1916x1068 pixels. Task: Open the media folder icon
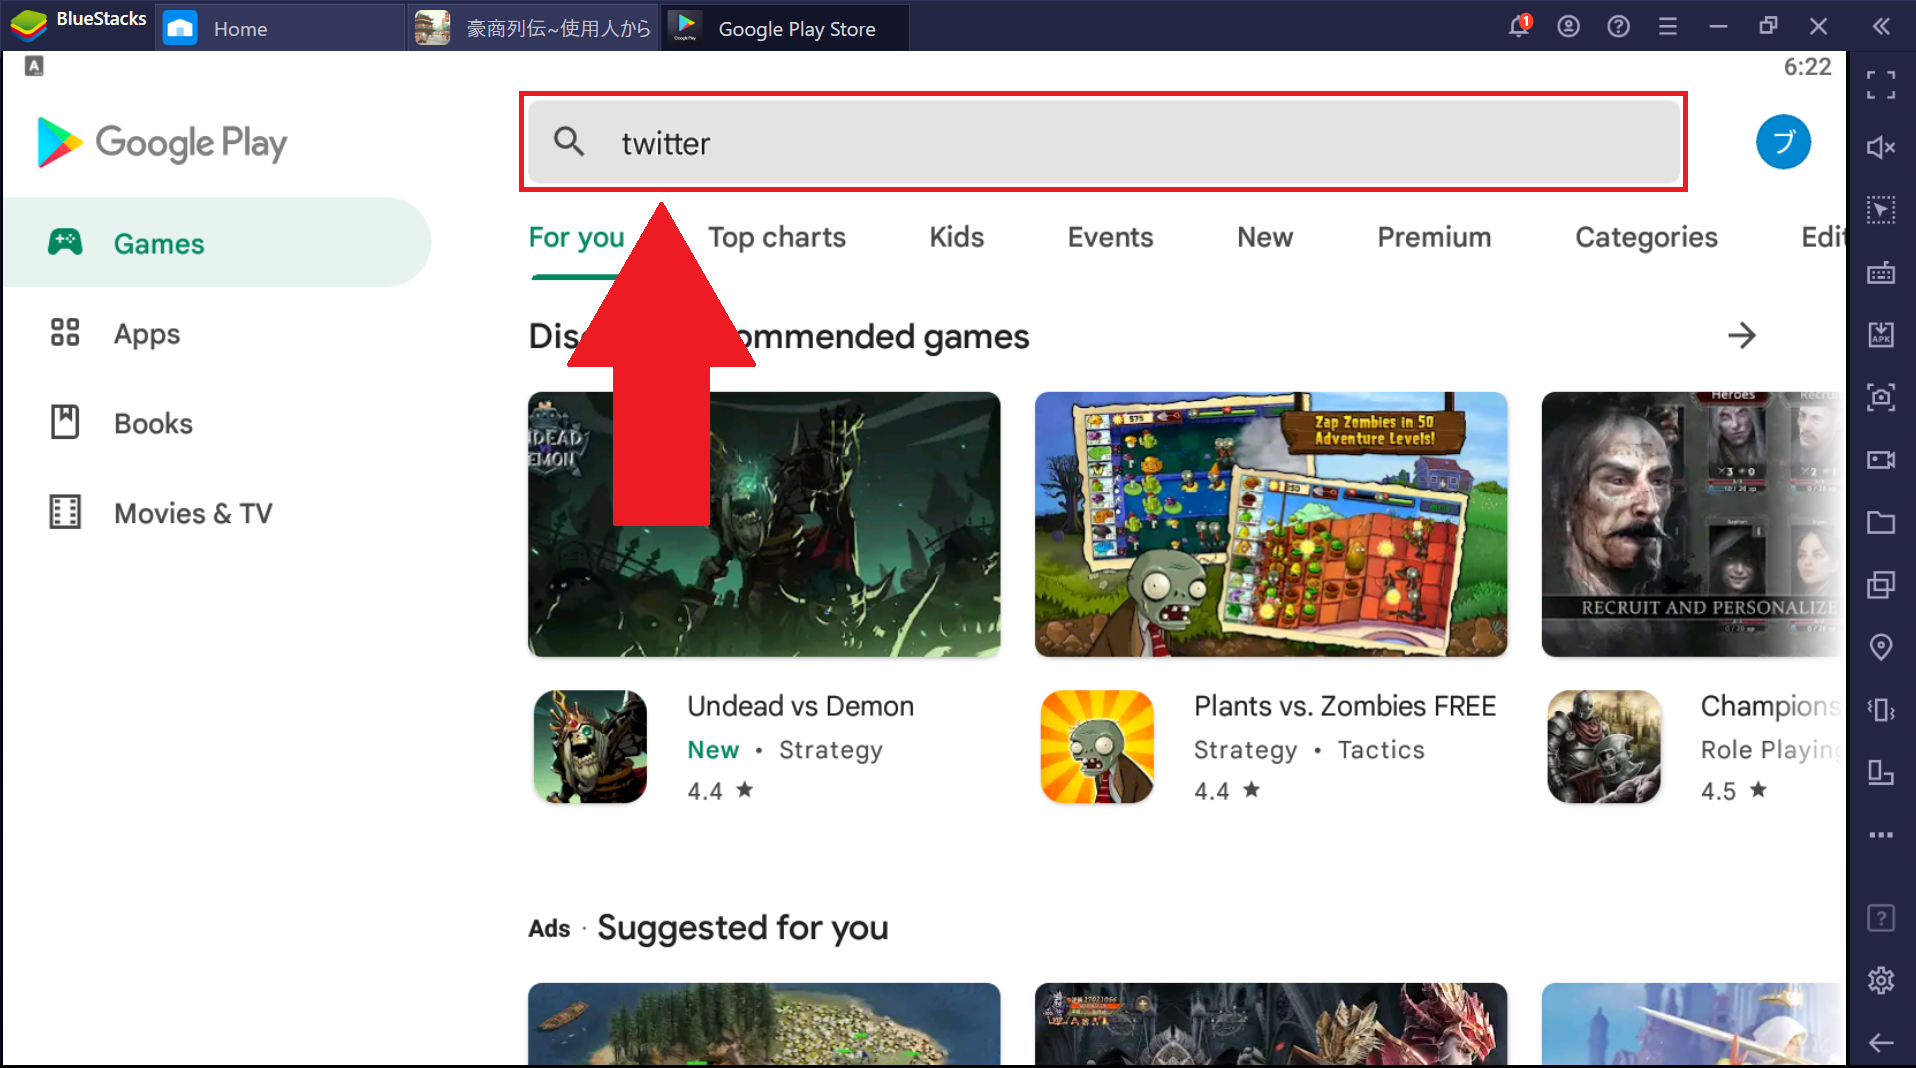(x=1880, y=522)
